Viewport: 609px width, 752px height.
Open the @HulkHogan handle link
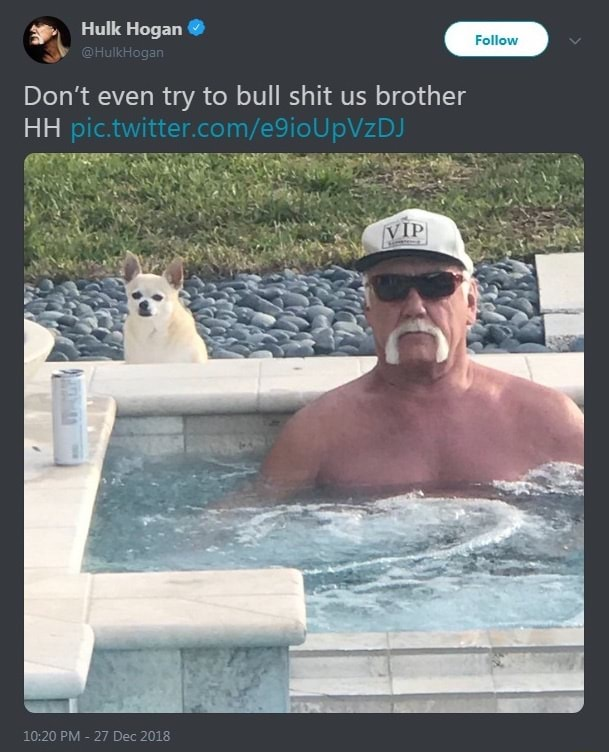(122, 52)
